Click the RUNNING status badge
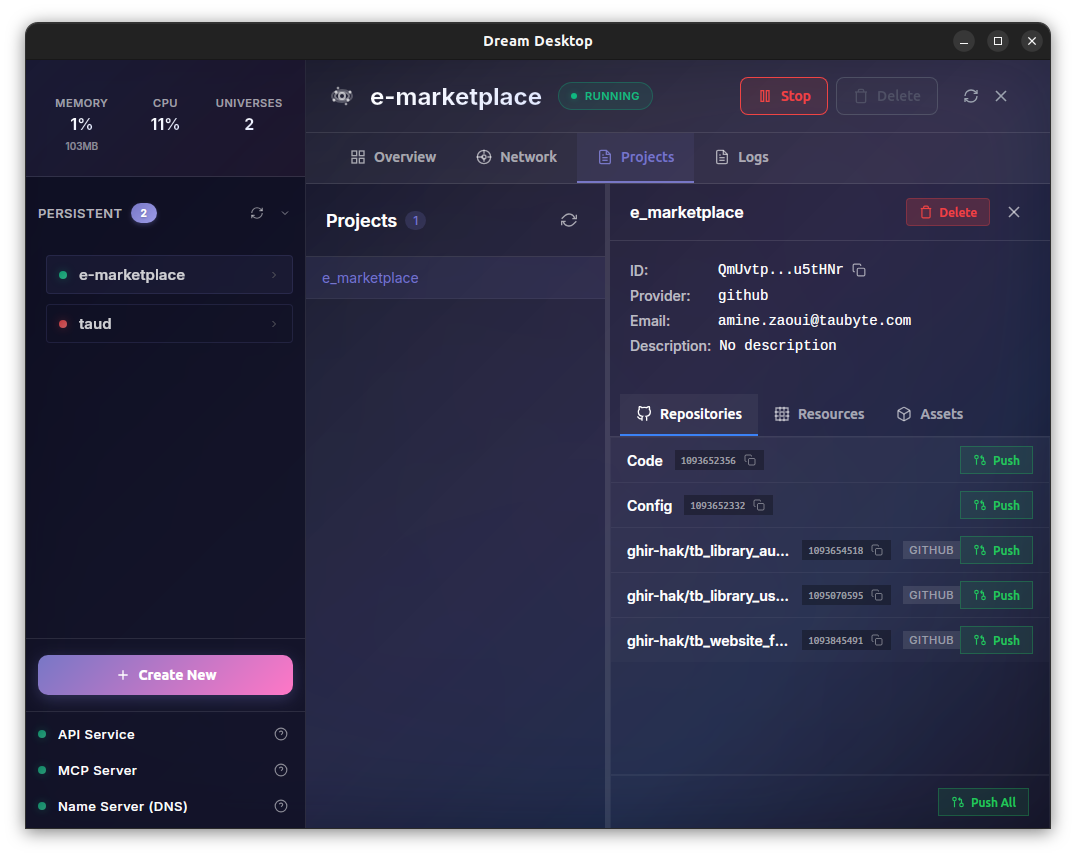Viewport: 1076px width, 857px height. tap(605, 96)
